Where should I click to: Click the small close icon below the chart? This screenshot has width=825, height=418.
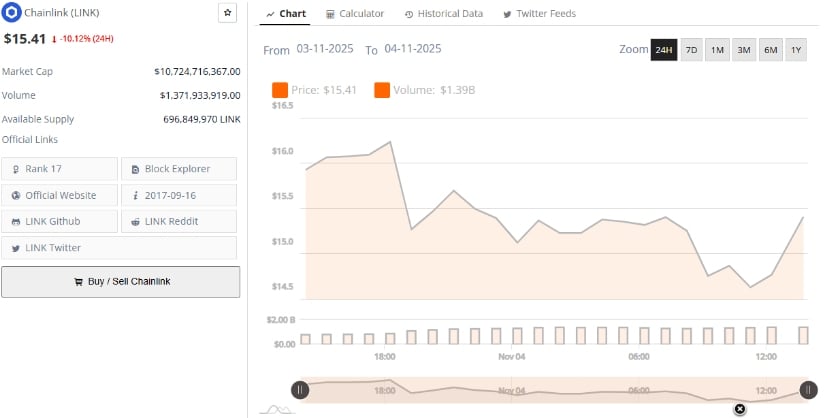(x=740, y=408)
